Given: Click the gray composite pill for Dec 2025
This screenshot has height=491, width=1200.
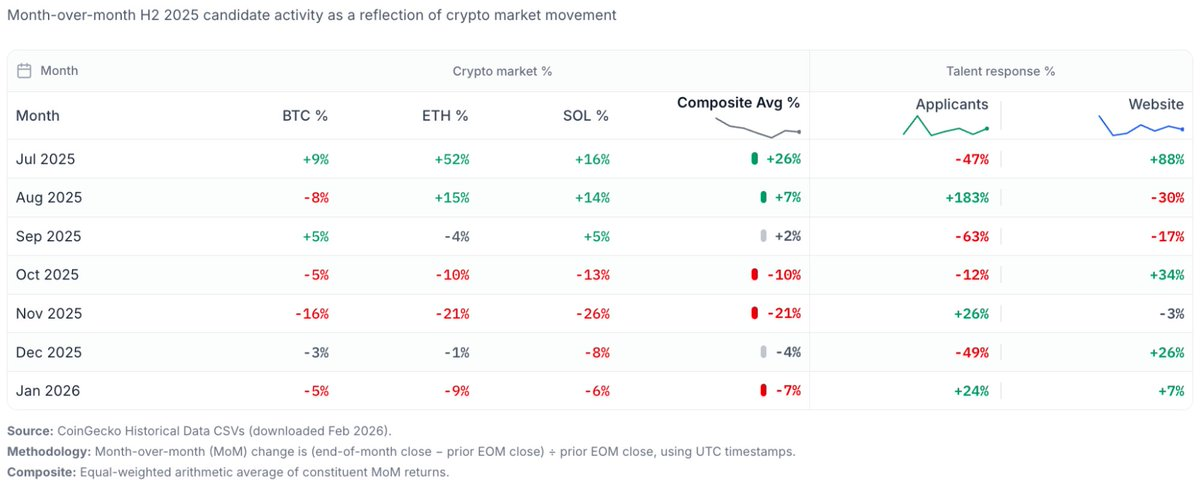Looking at the screenshot, I should coord(763,352).
